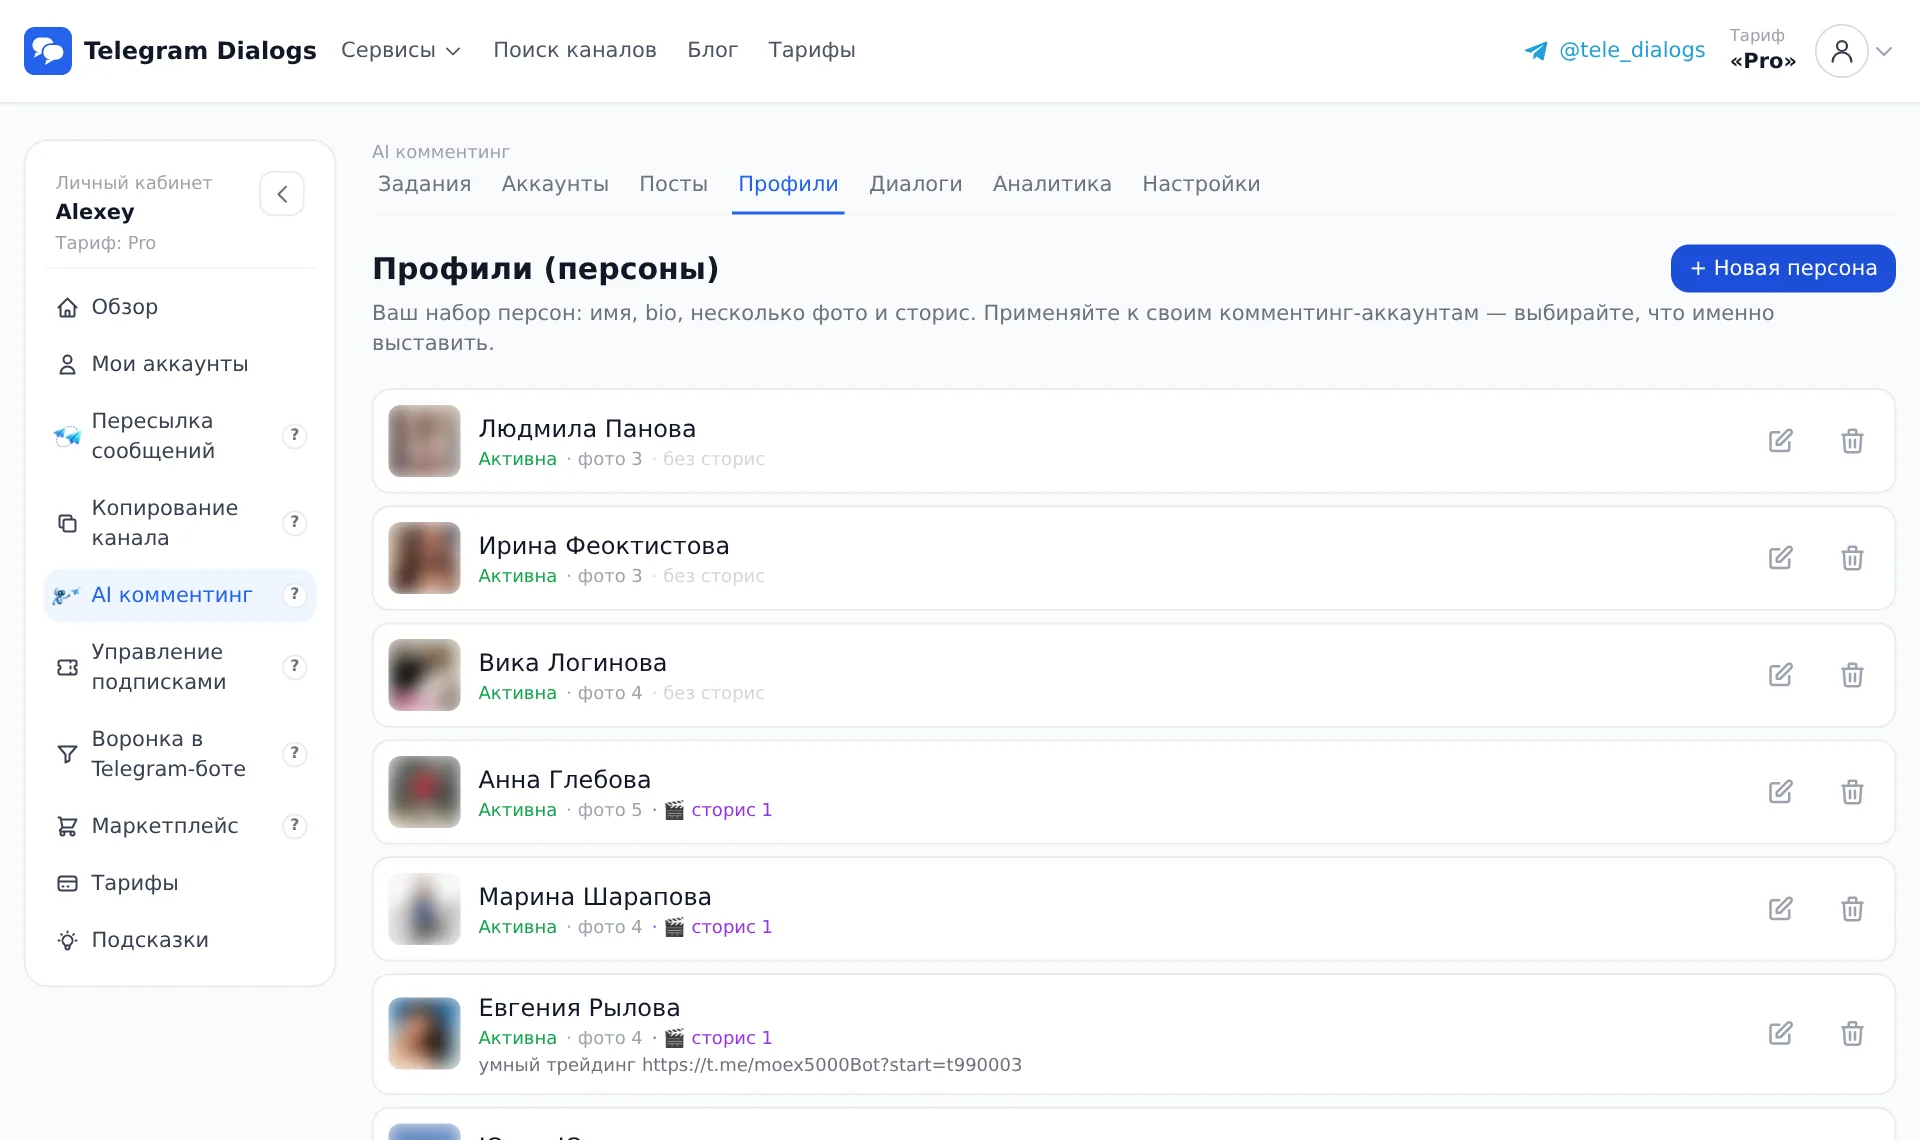Edit the Вика Логинова profile
The width and height of the screenshot is (1920, 1140).
click(1780, 675)
